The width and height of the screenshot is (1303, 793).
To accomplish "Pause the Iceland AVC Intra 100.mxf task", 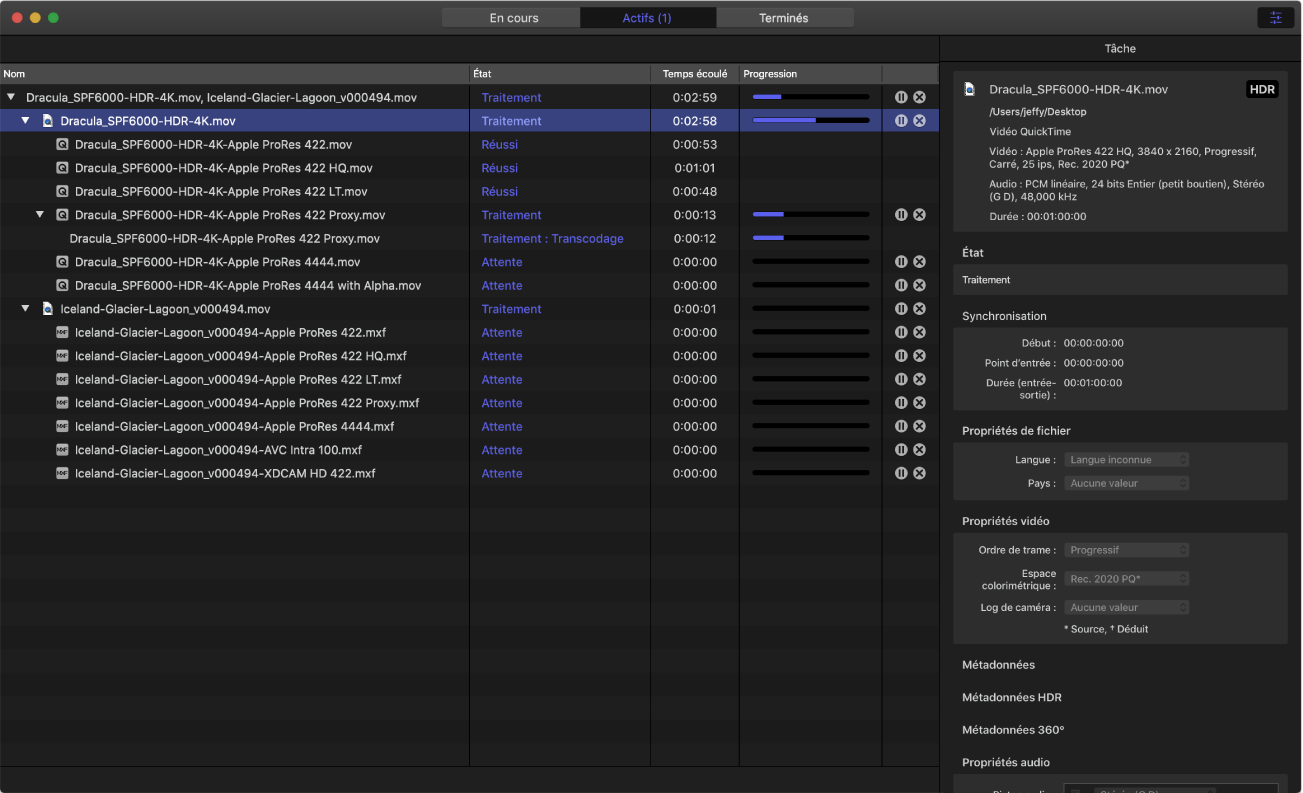I will [901, 450].
